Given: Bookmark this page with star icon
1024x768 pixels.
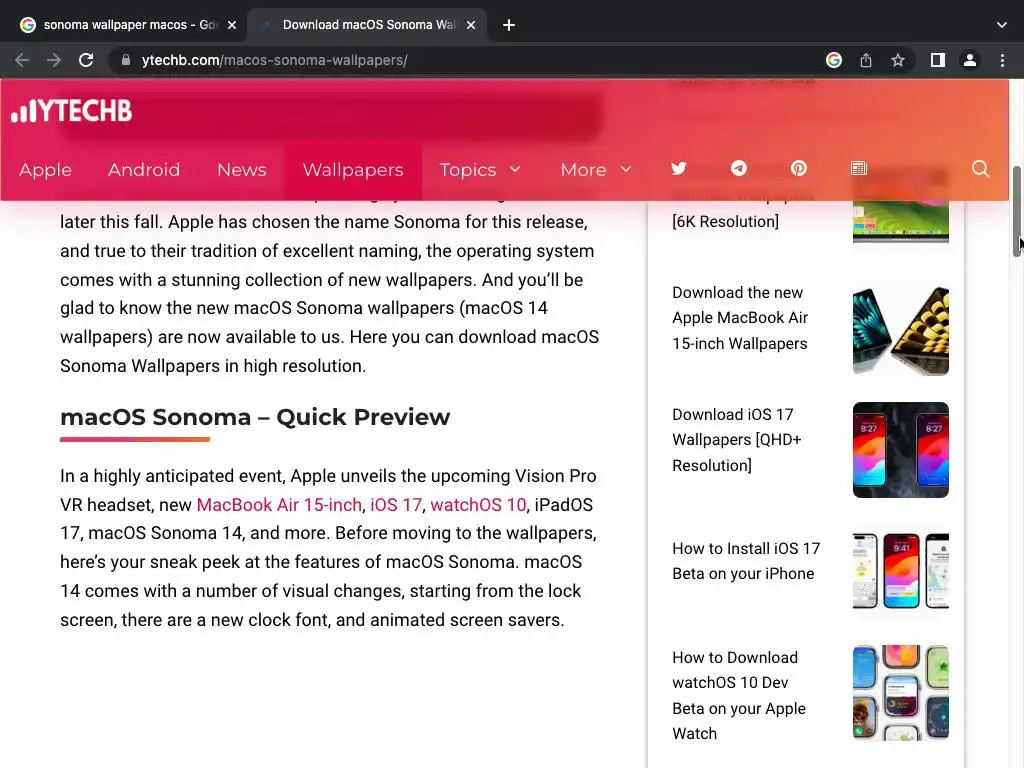Looking at the screenshot, I should pyautogui.click(x=898, y=60).
